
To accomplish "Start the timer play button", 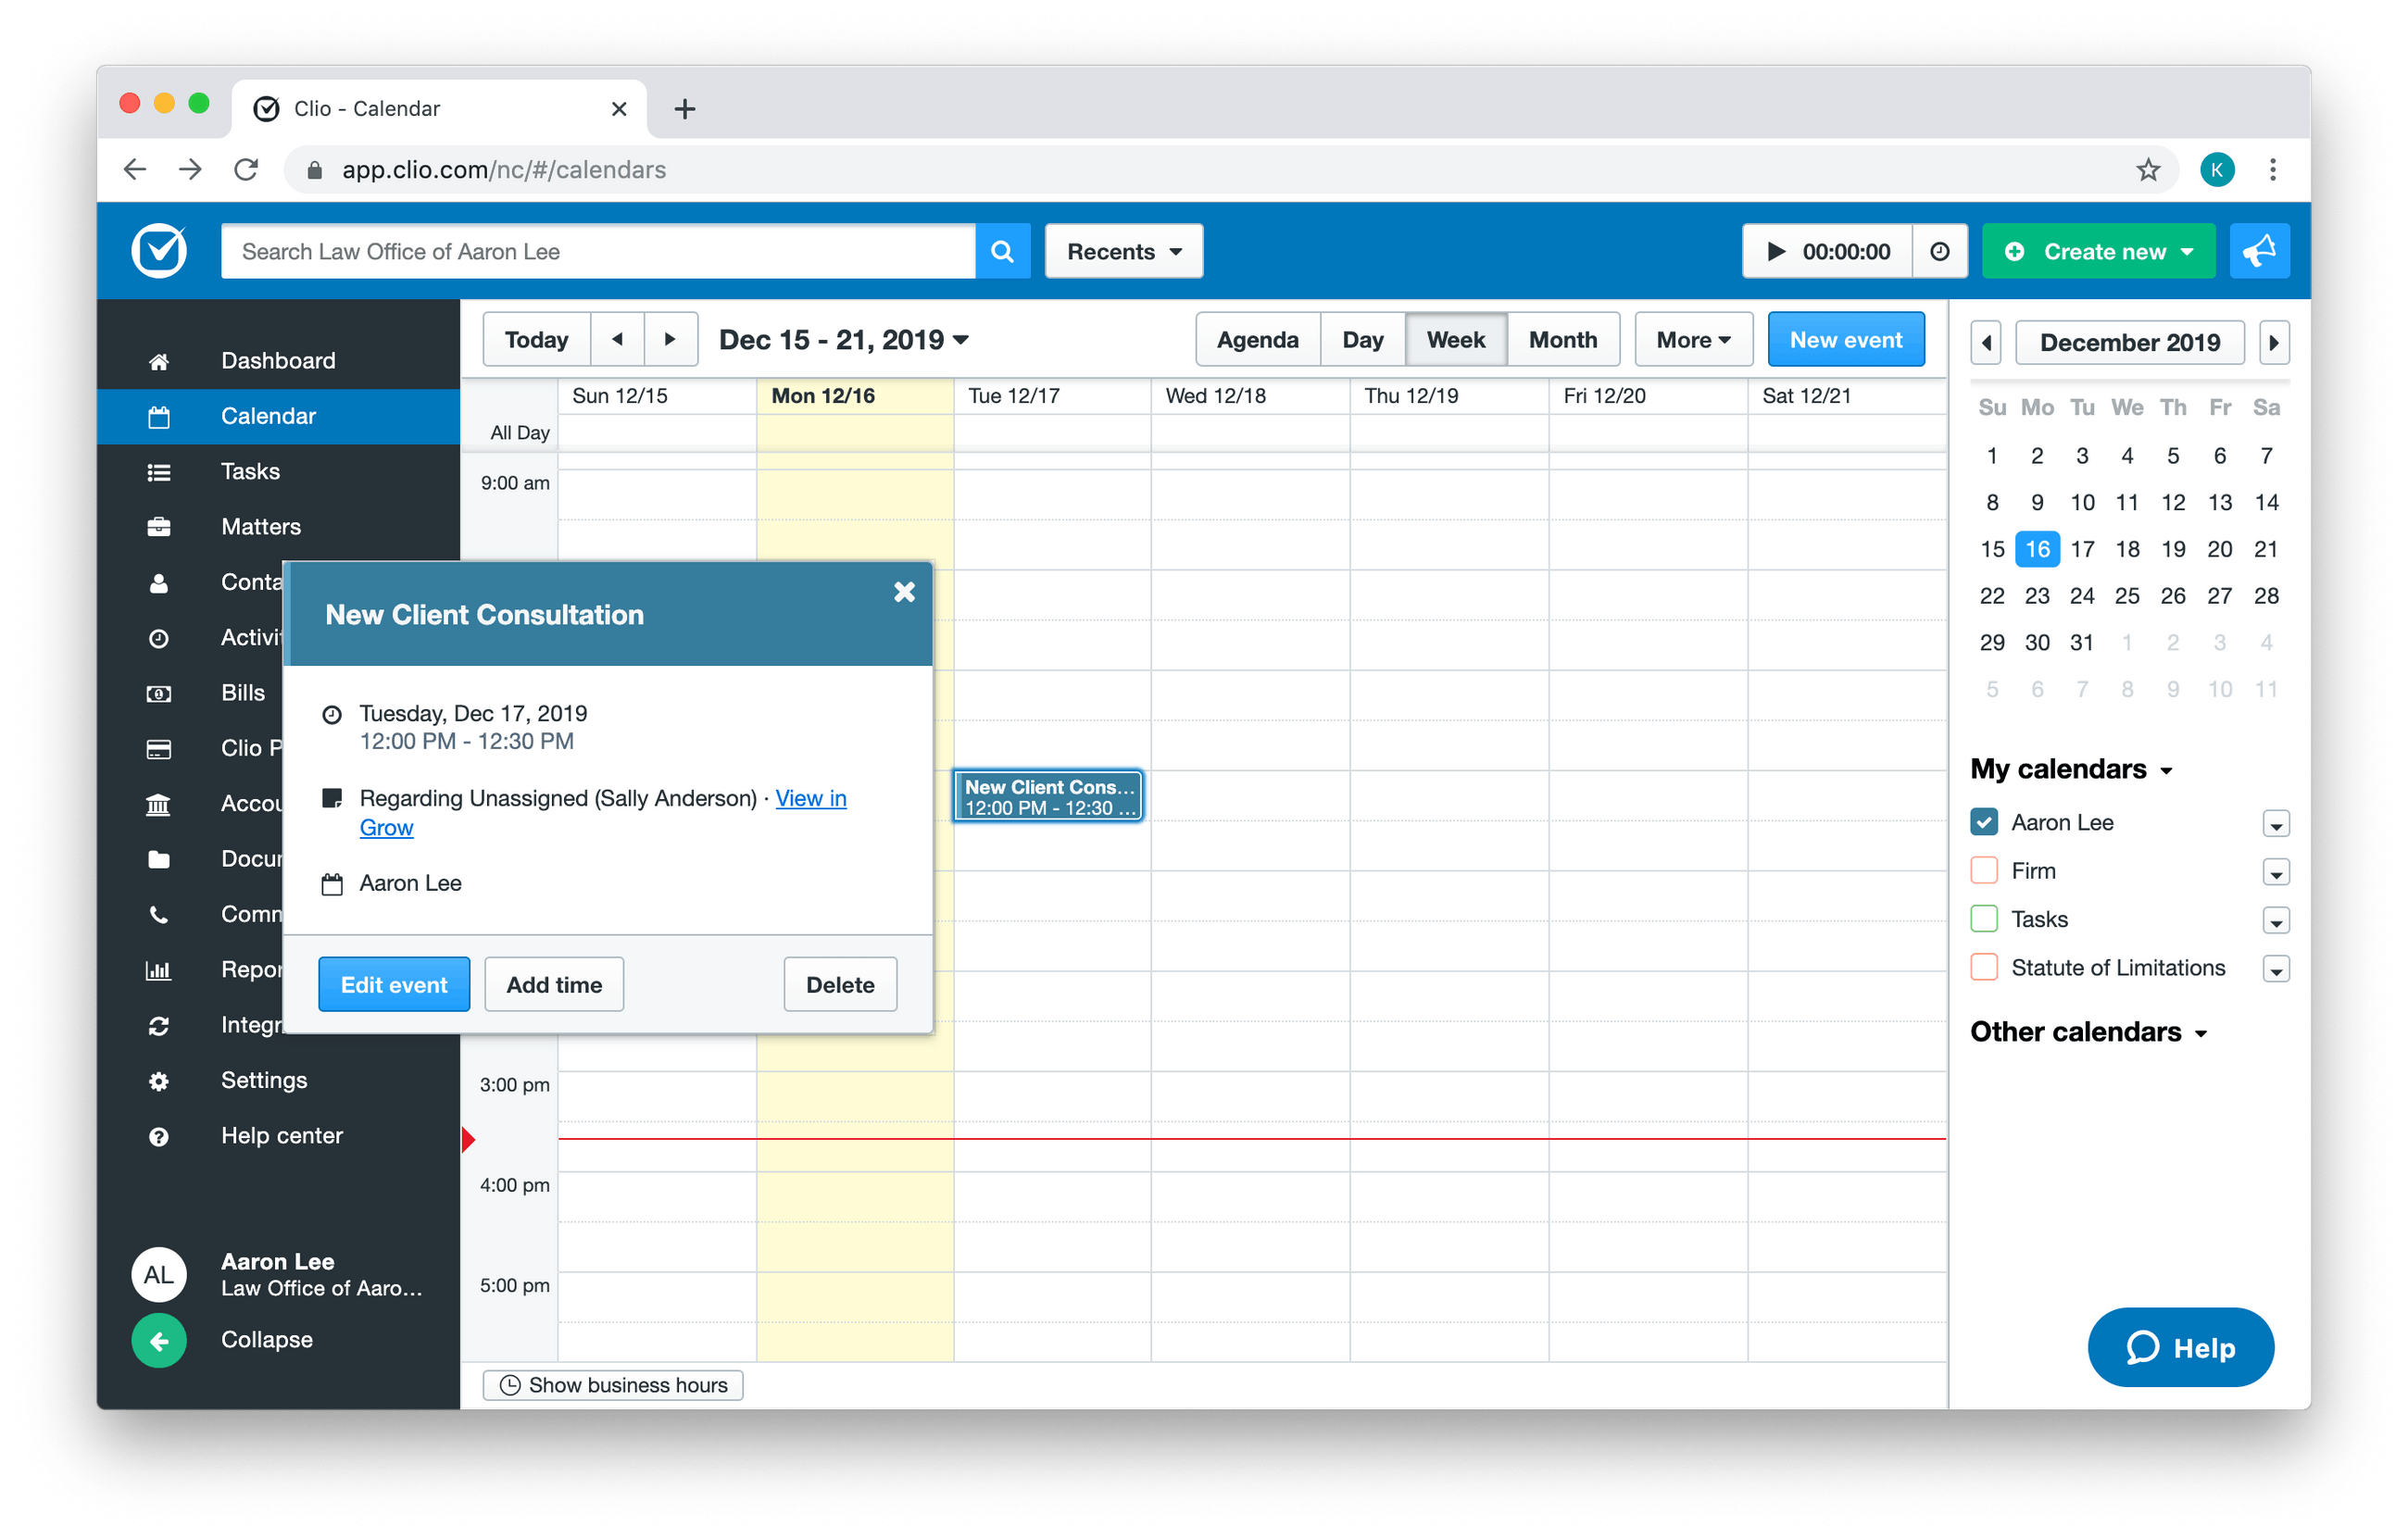I will [1775, 251].
